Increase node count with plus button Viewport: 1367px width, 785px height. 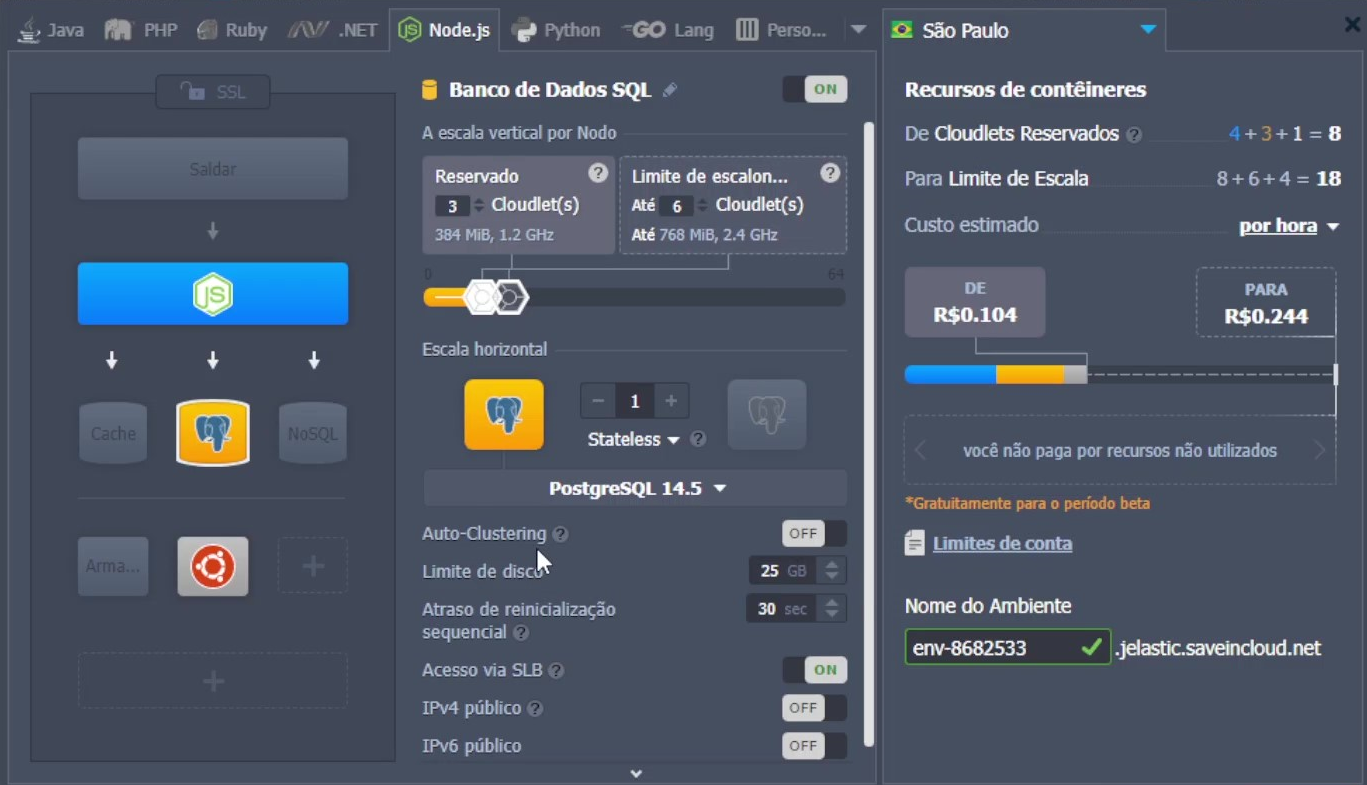click(671, 401)
